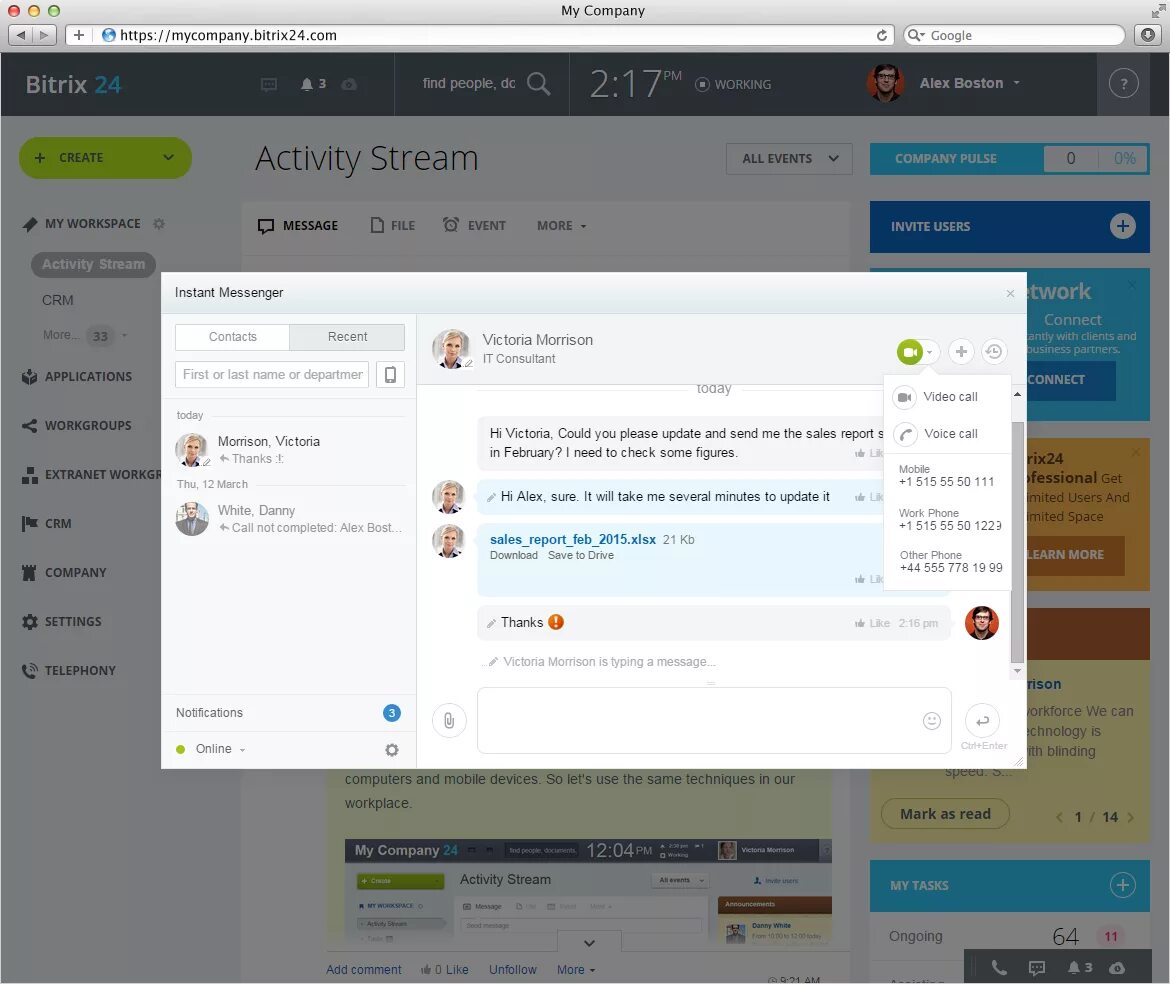Click chat scrollbar up arrow

(x=1017, y=395)
